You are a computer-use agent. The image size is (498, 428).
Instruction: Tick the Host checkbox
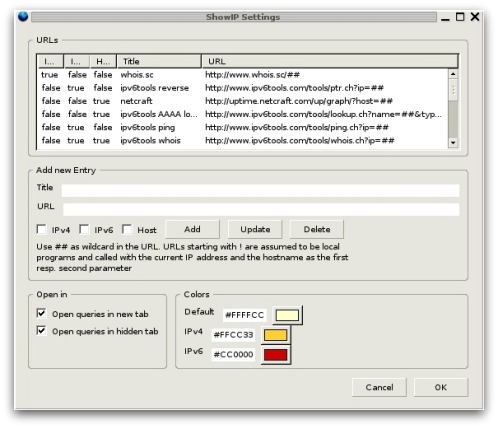(x=127, y=229)
